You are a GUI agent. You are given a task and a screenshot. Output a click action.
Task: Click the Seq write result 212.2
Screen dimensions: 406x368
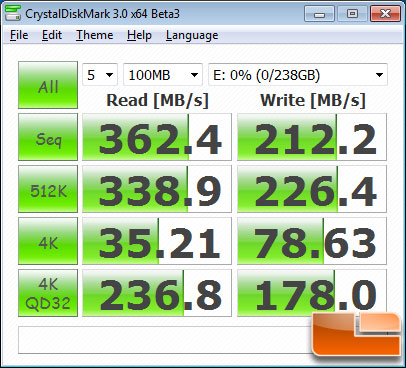[312, 137]
